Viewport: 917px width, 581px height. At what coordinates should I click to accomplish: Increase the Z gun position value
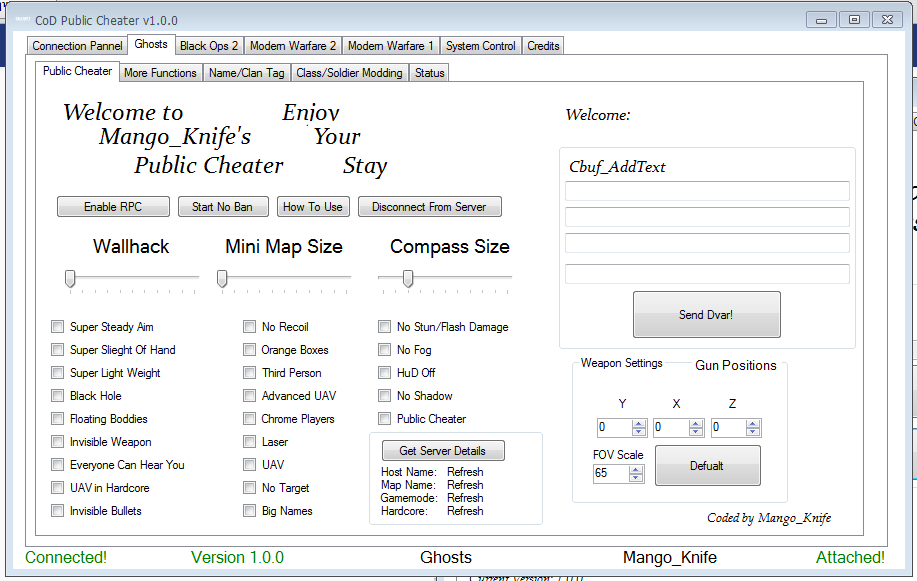point(753,424)
